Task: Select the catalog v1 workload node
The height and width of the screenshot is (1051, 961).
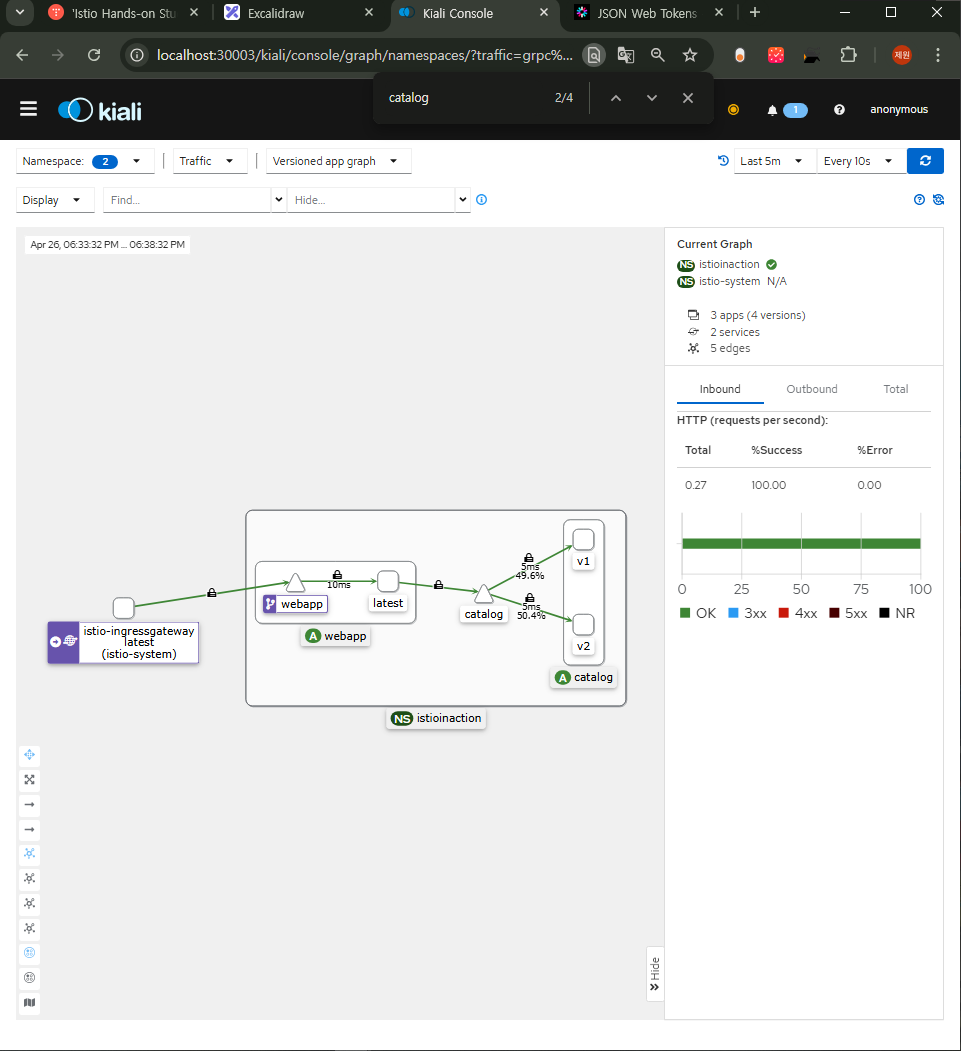Action: point(583,540)
